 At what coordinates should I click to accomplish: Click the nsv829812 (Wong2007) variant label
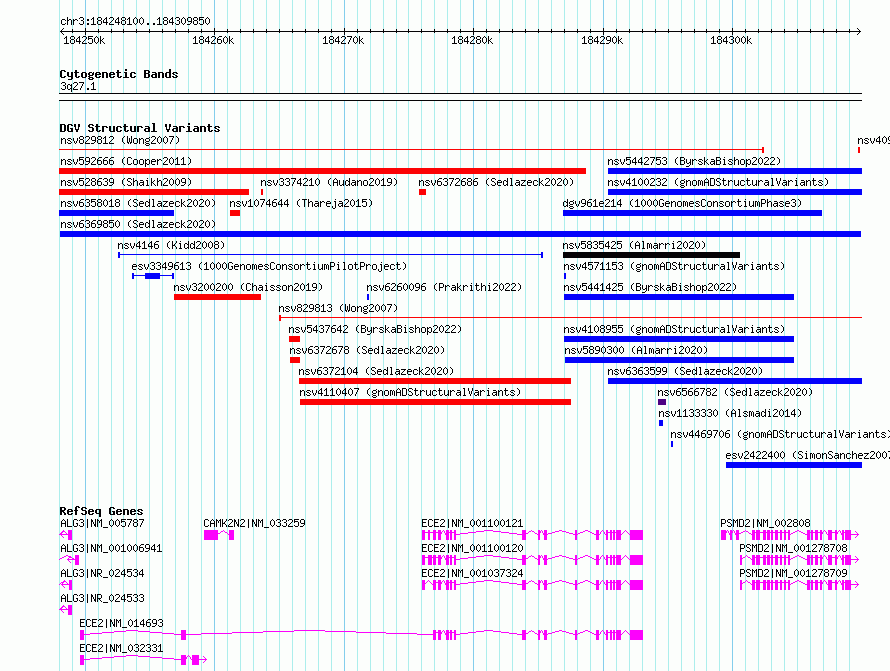(x=120, y=140)
